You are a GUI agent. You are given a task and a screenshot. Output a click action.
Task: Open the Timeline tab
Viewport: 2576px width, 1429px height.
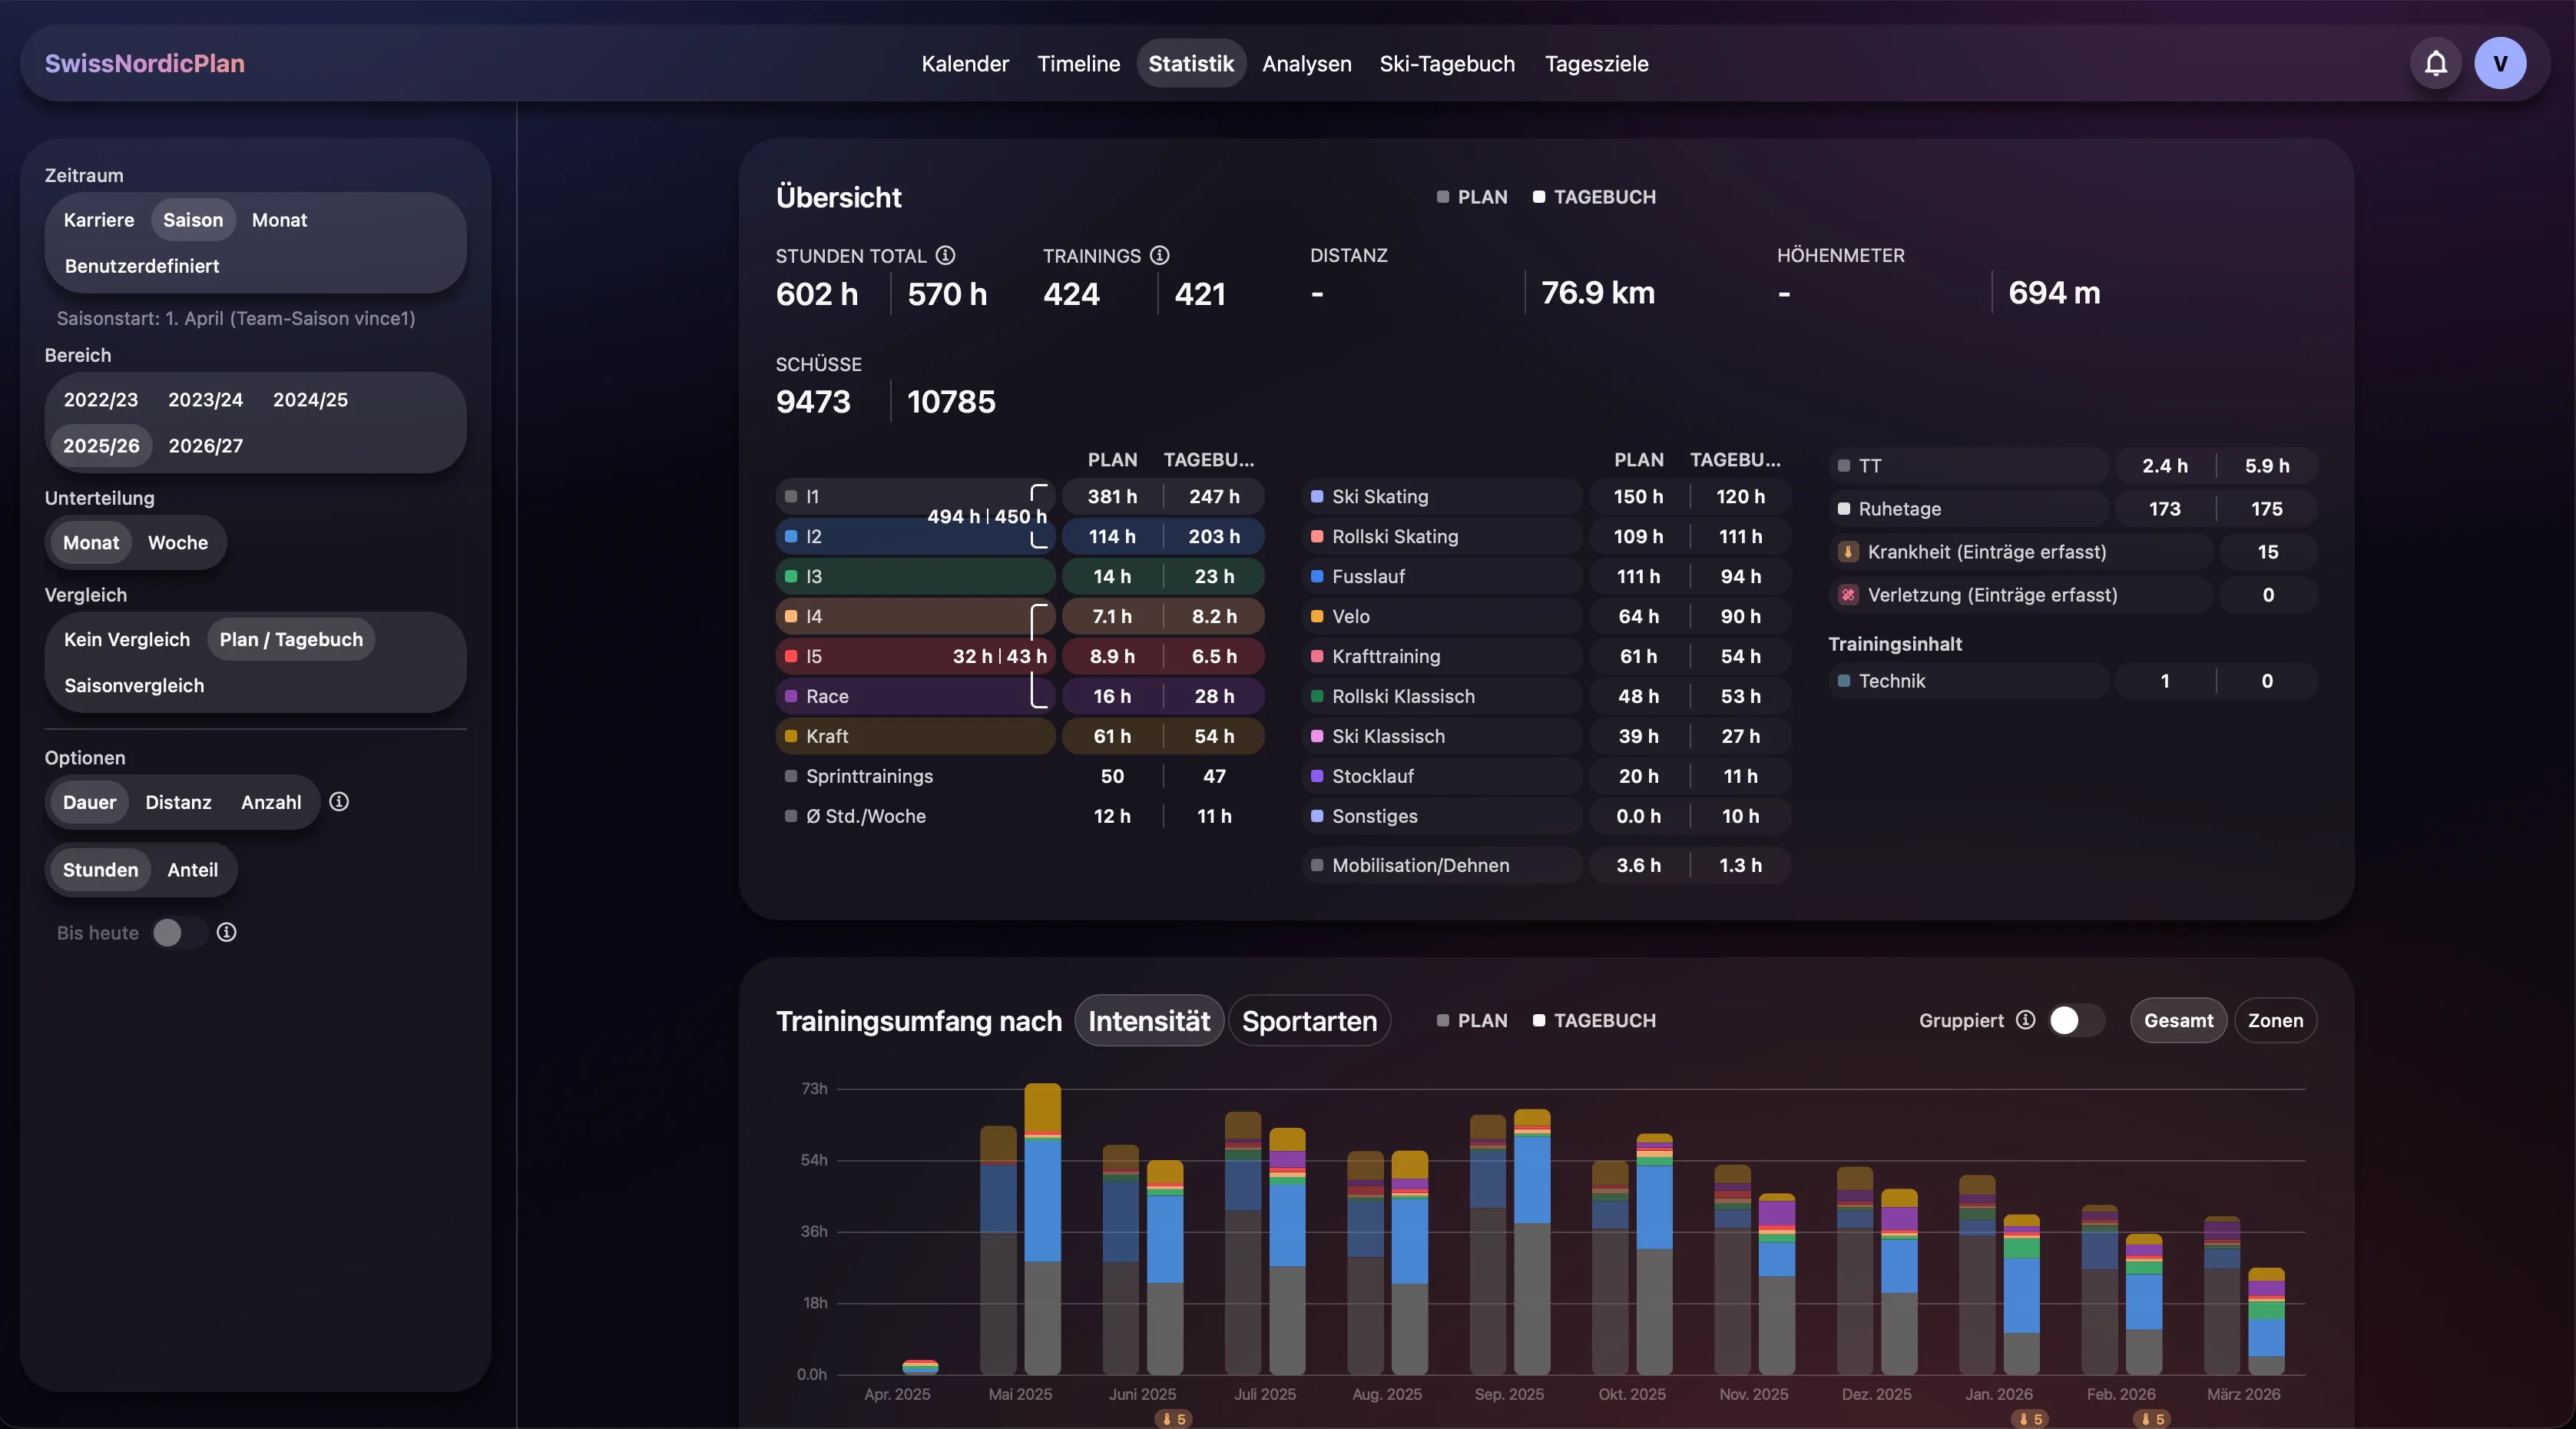pyautogui.click(x=1078, y=63)
